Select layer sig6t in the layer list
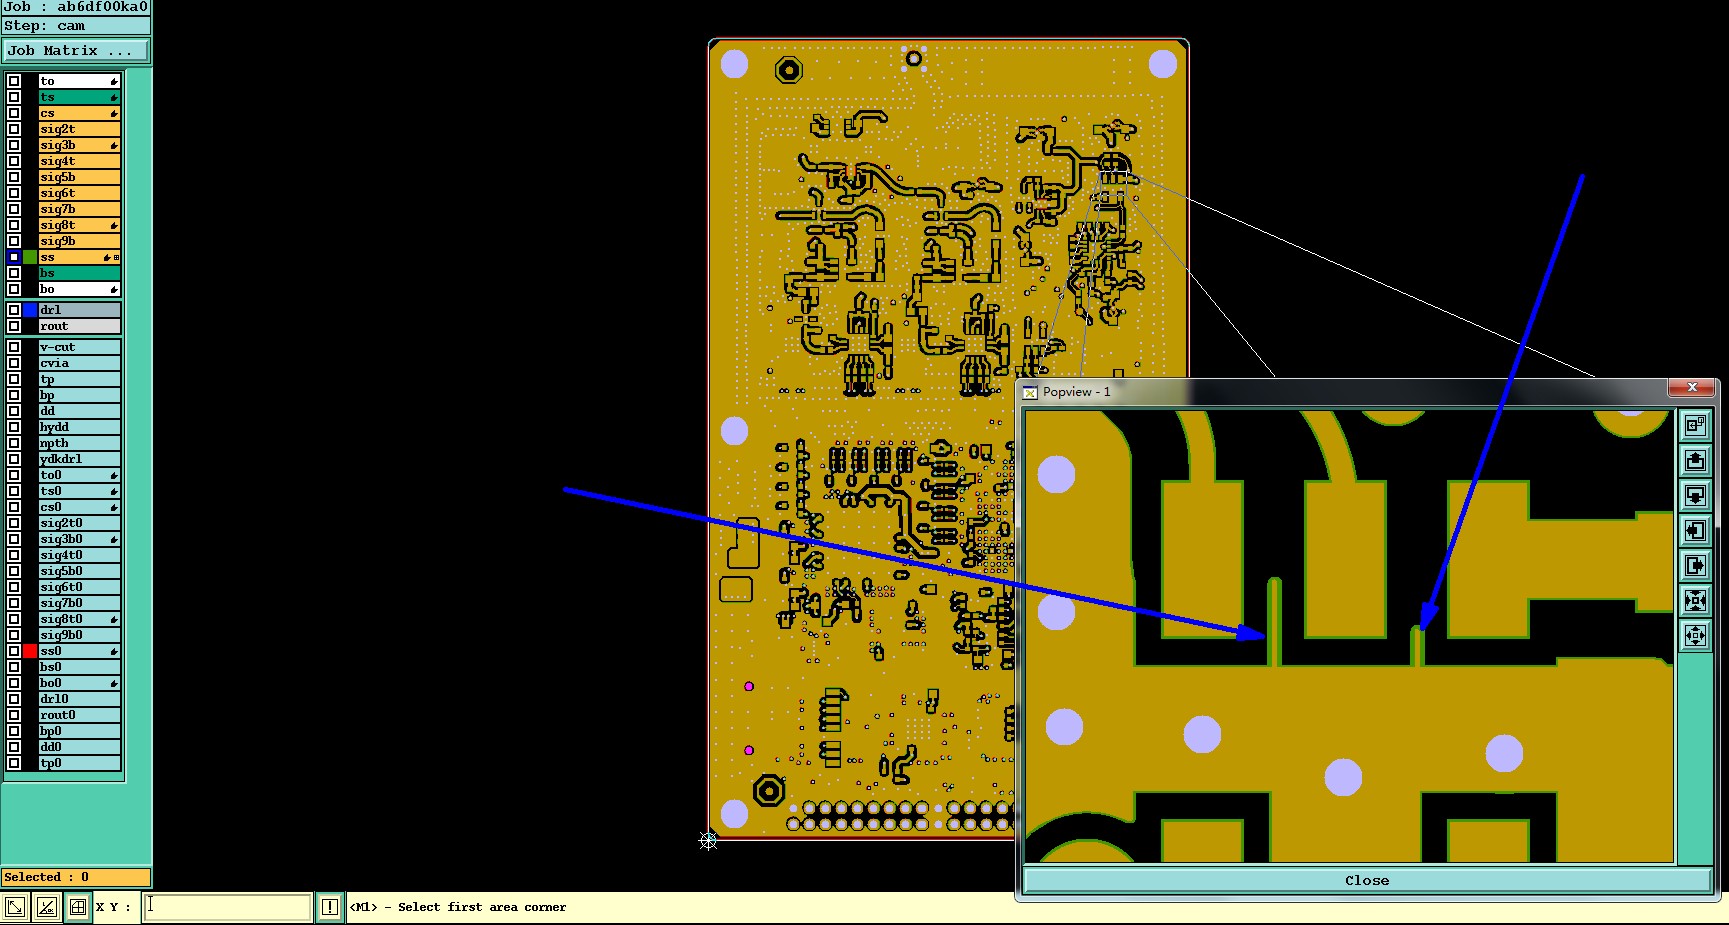 click(79, 193)
